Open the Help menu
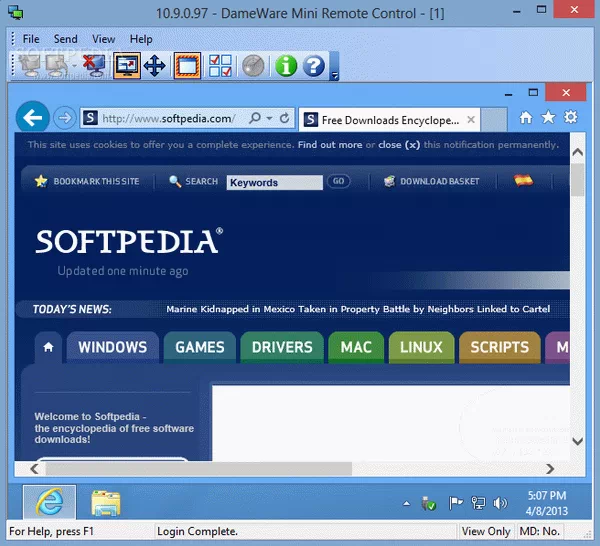This screenshot has height=546, width=600. [x=141, y=39]
